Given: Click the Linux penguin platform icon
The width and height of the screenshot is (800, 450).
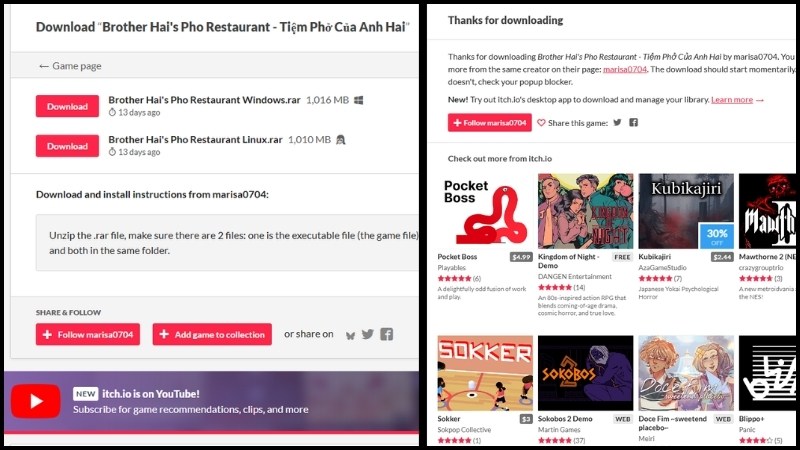Looking at the screenshot, I should (341, 139).
